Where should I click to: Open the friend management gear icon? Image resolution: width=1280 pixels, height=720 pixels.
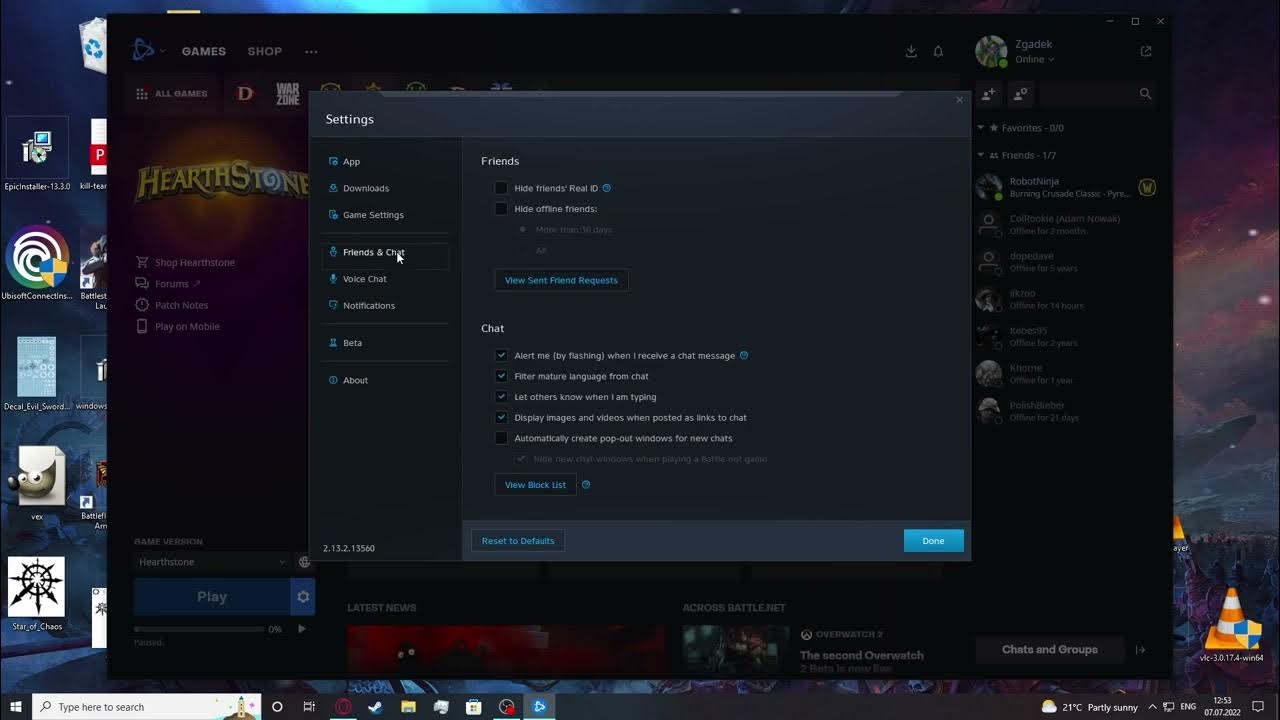click(1021, 94)
